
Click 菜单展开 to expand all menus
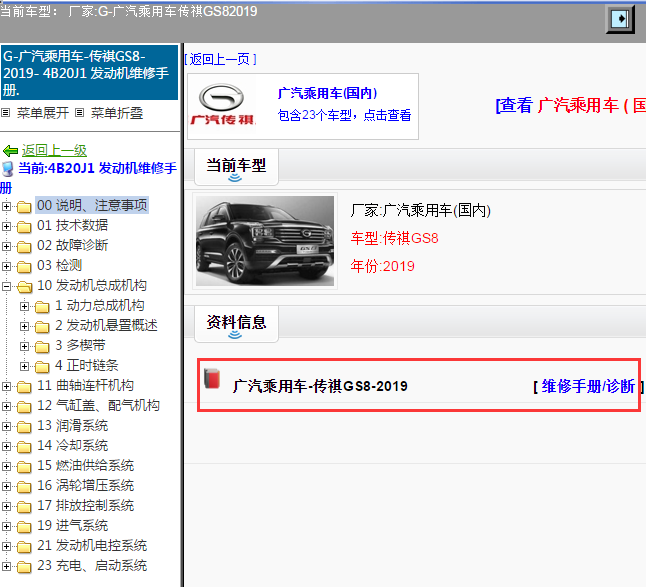tap(42, 113)
